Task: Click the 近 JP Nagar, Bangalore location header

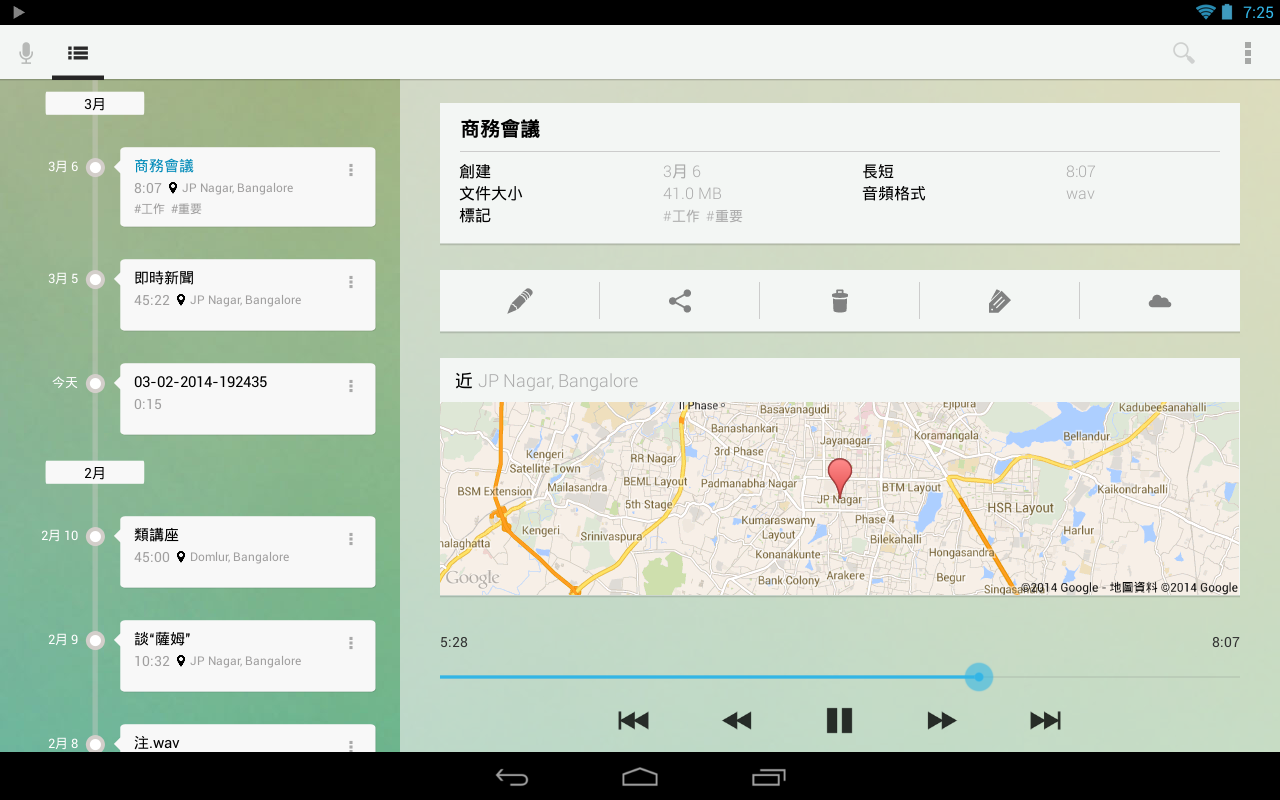Action: [x=840, y=380]
